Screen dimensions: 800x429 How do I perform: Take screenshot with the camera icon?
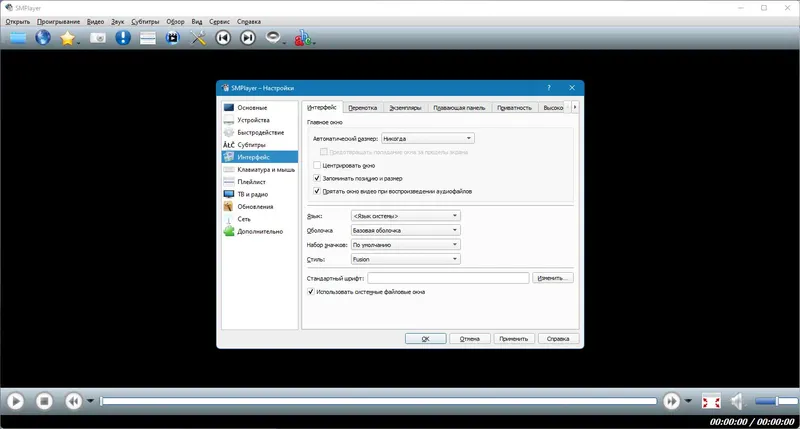tap(97, 38)
